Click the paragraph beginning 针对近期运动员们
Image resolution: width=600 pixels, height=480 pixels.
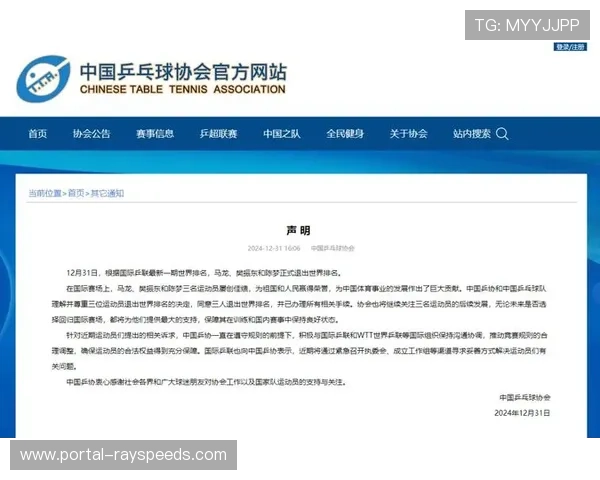299,351
